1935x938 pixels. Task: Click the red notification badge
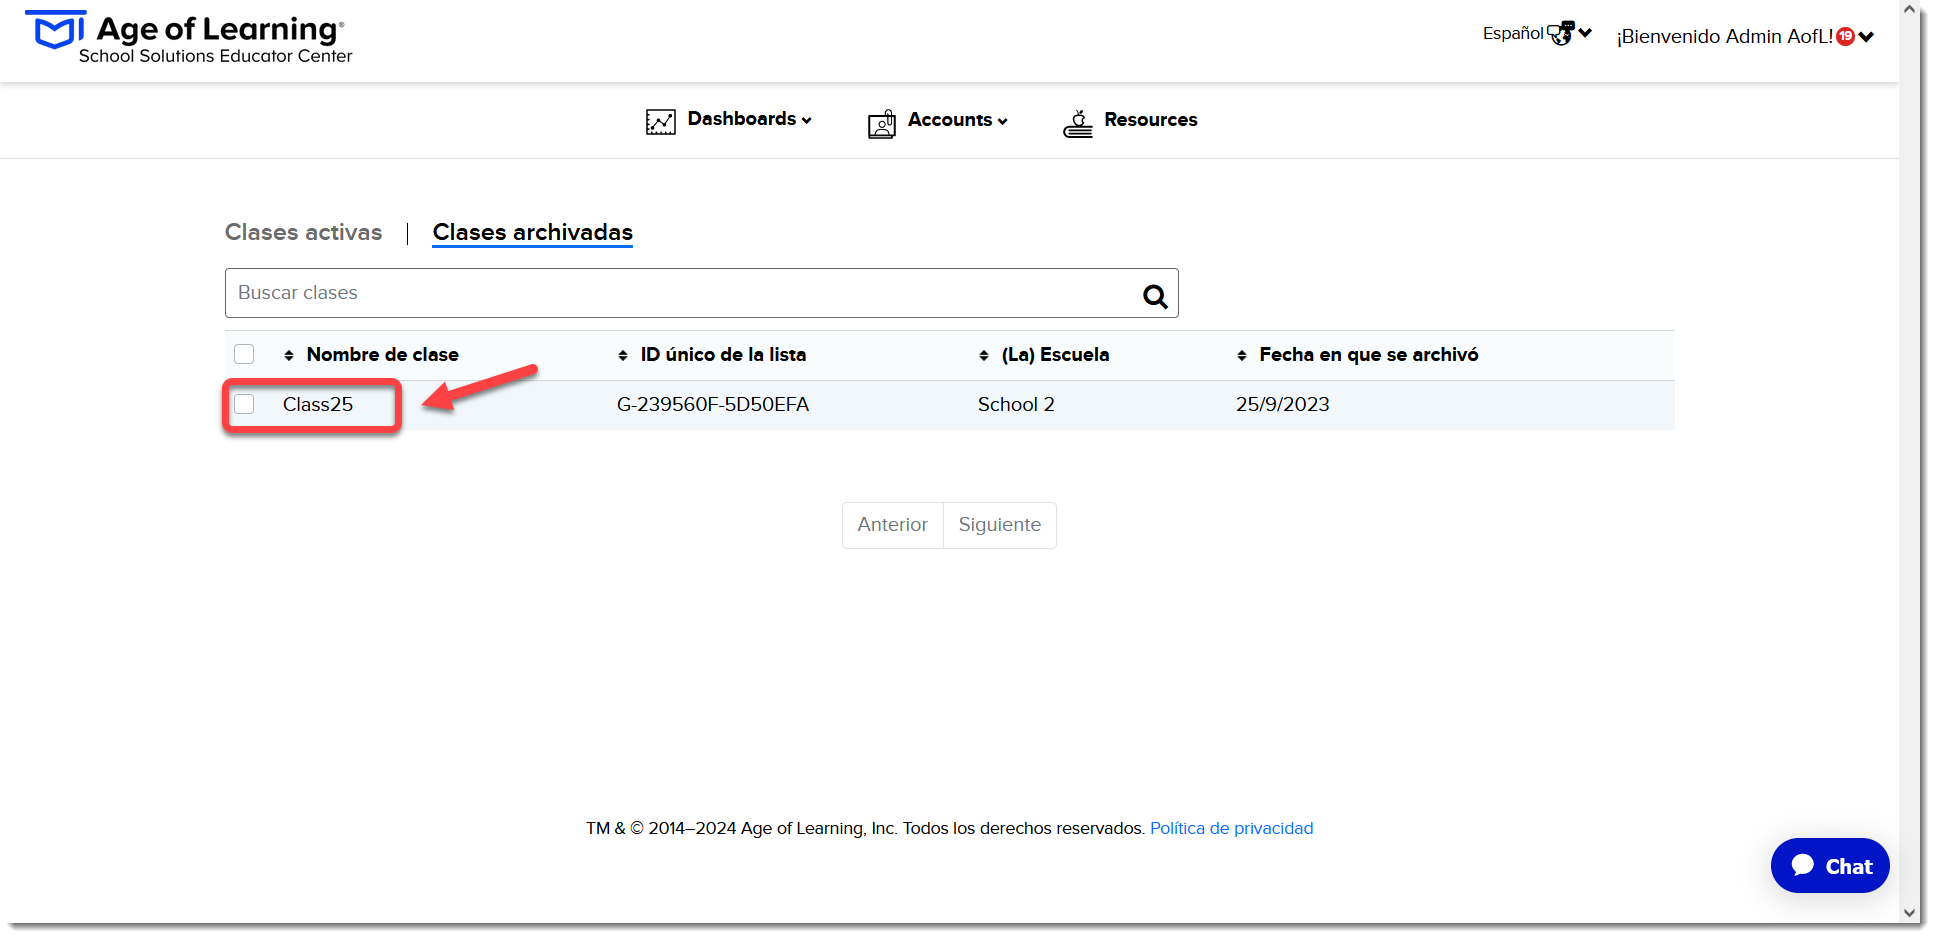point(1845,37)
